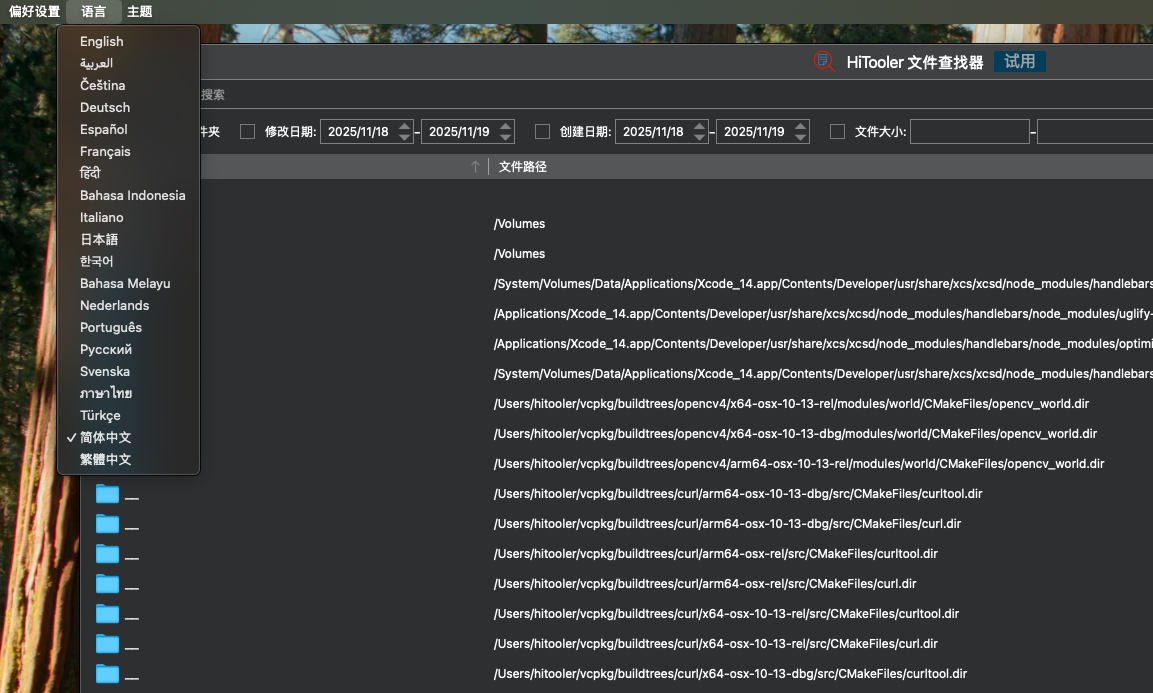Click stepper on 修改日期 end date field
The height and width of the screenshot is (693, 1153).
tap(505, 131)
